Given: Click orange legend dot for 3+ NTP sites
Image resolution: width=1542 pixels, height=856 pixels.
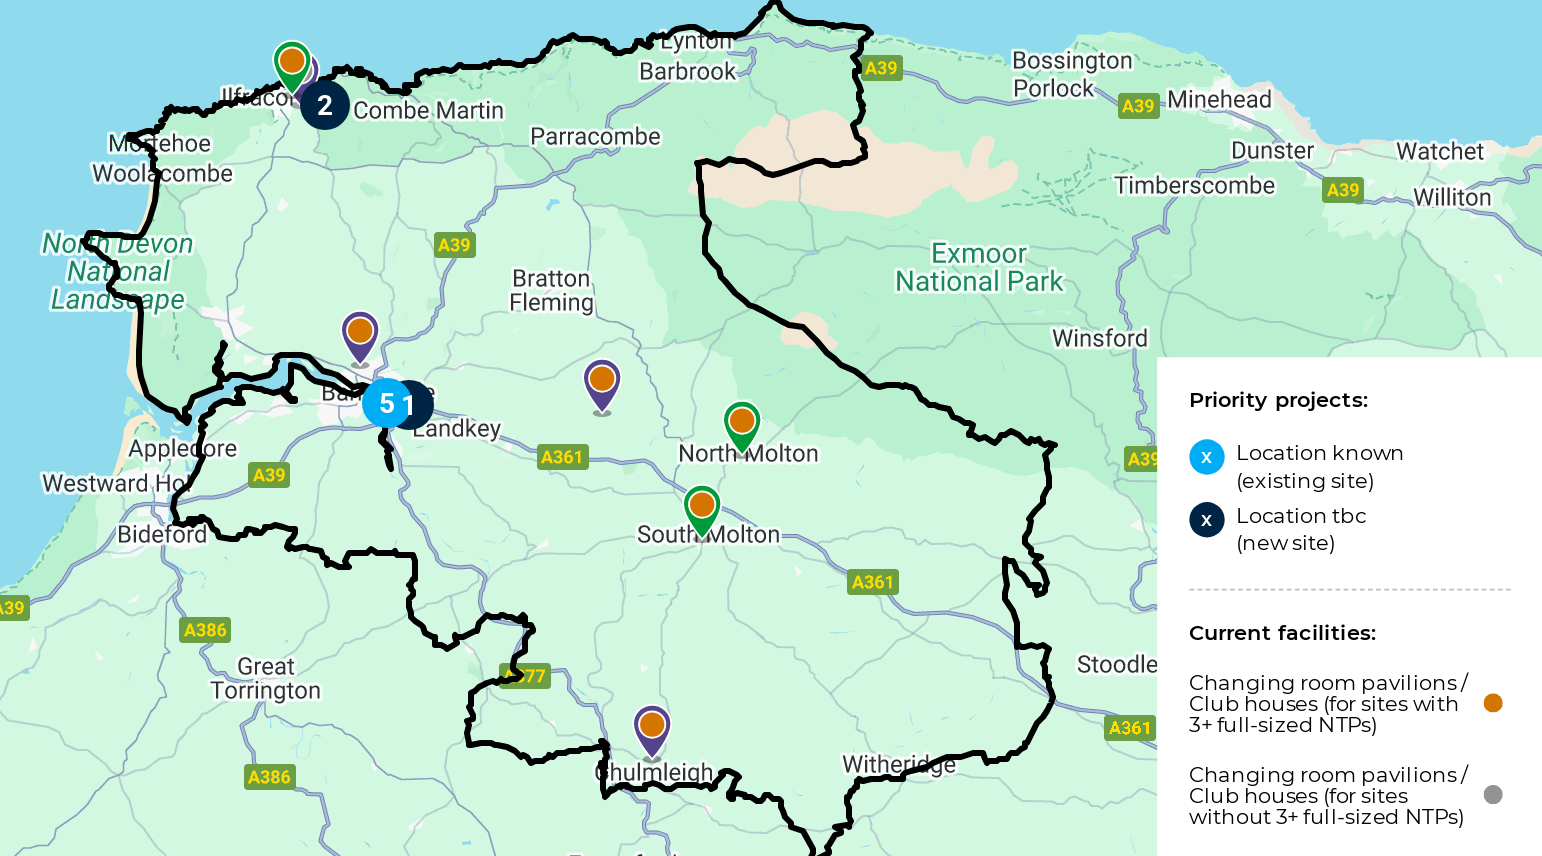Looking at the screenshot, I should click(x=1493, y=703).
